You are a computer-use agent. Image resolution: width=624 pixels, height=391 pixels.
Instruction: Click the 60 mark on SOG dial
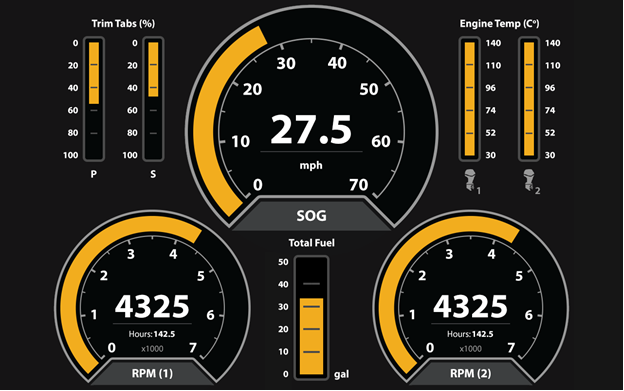point(381,142)
